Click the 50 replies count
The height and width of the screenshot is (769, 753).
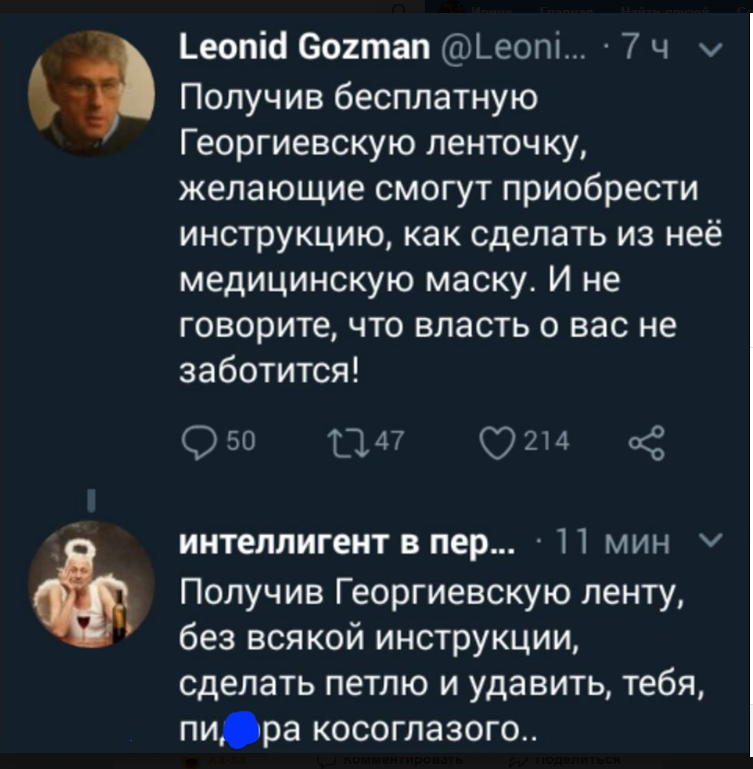tap(241, 440)
